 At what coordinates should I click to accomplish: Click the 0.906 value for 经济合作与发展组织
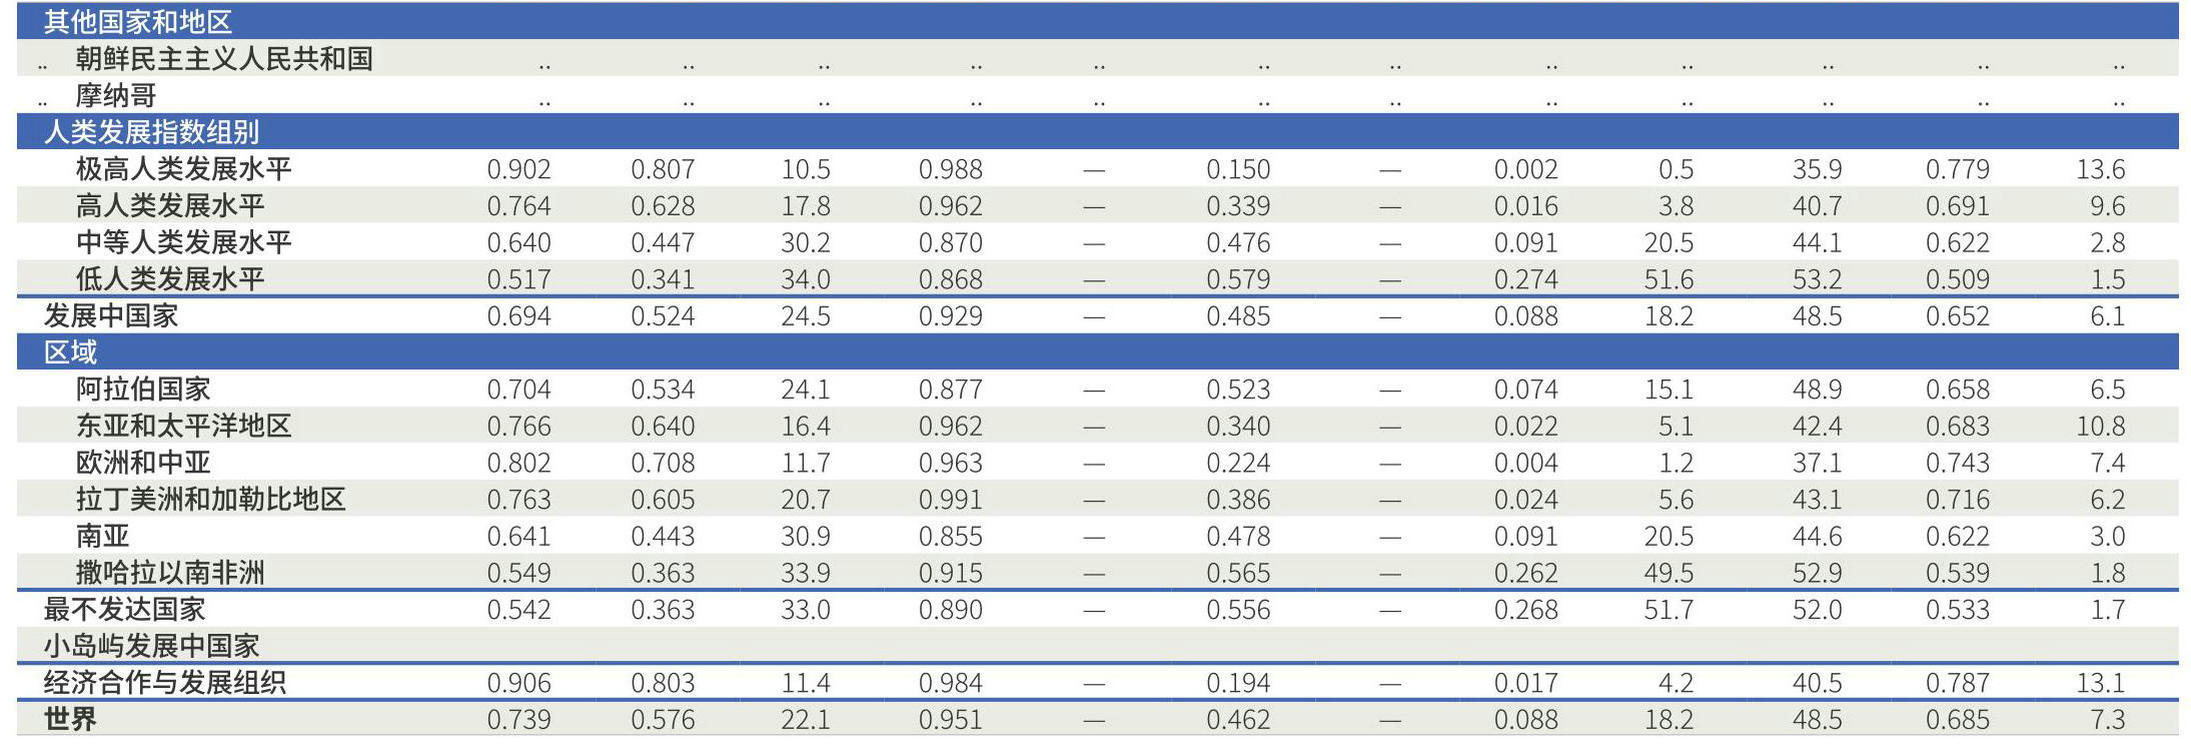point(518,683)
